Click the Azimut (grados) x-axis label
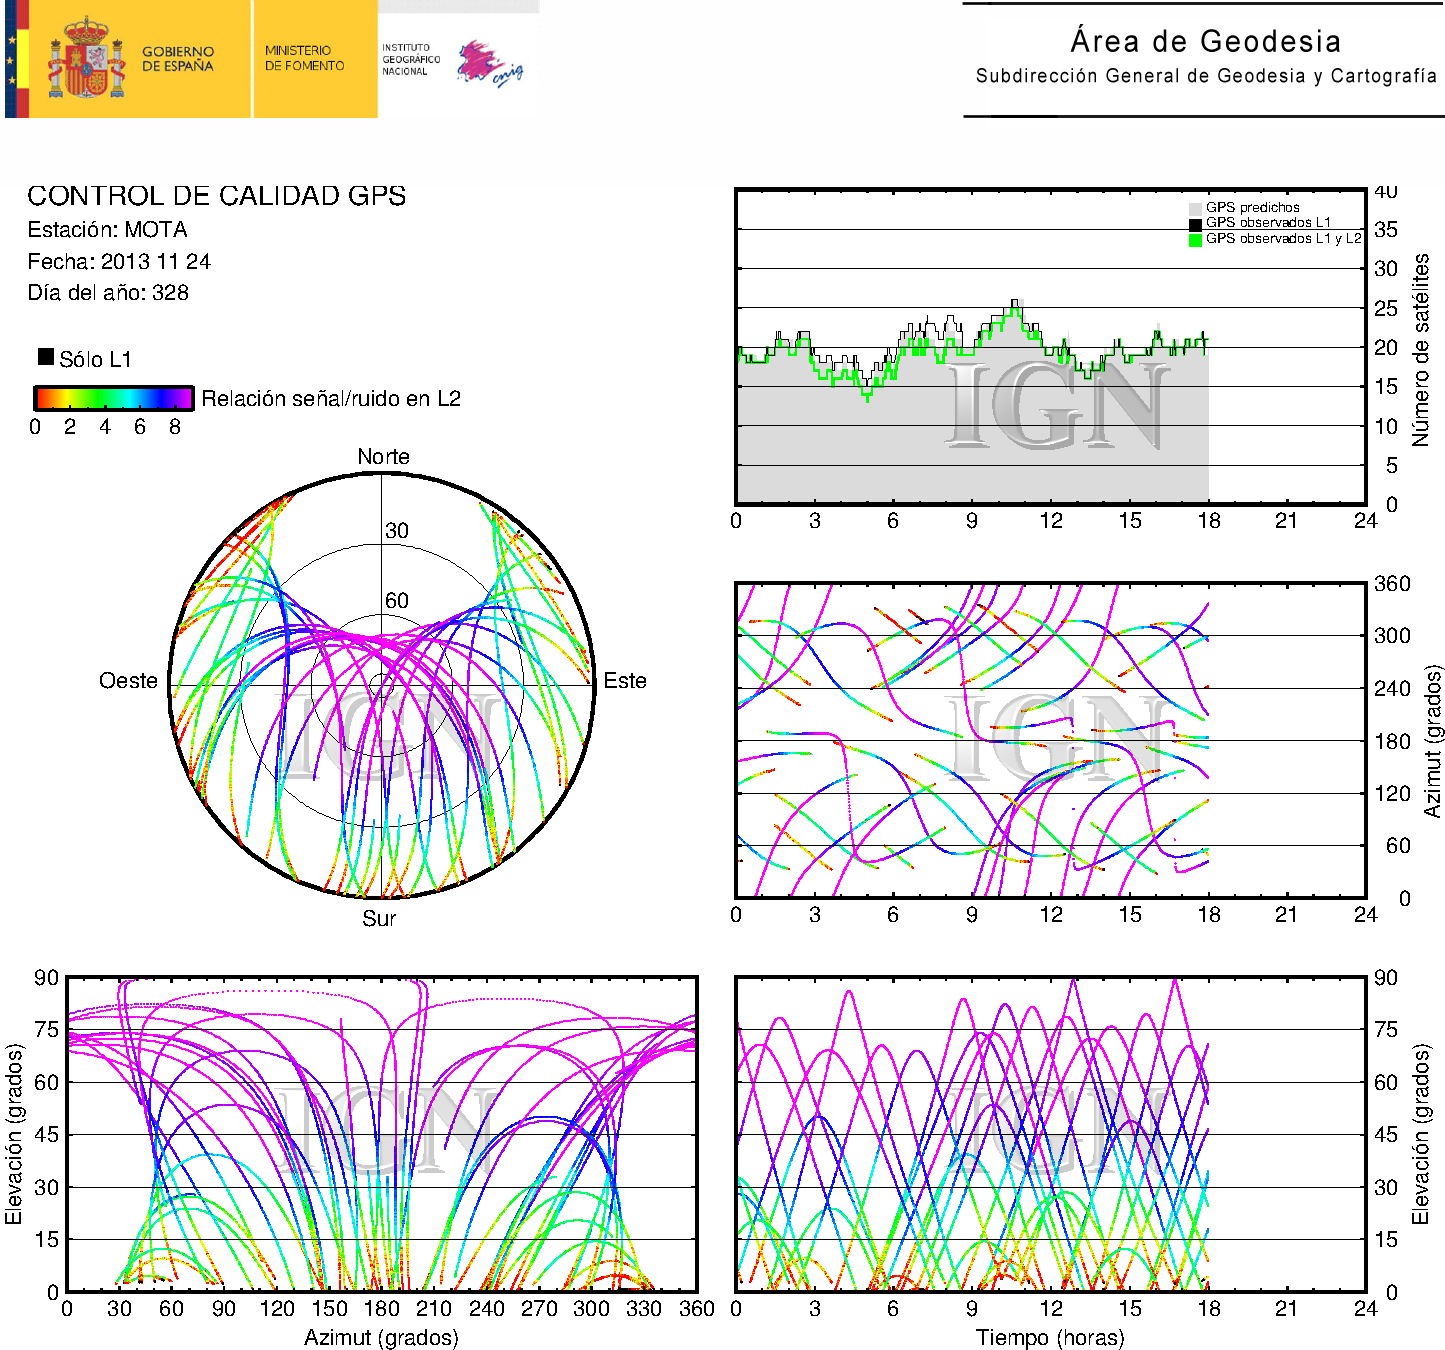The height and width of the screenshot is (1350, 1445). coord(381,1337)
